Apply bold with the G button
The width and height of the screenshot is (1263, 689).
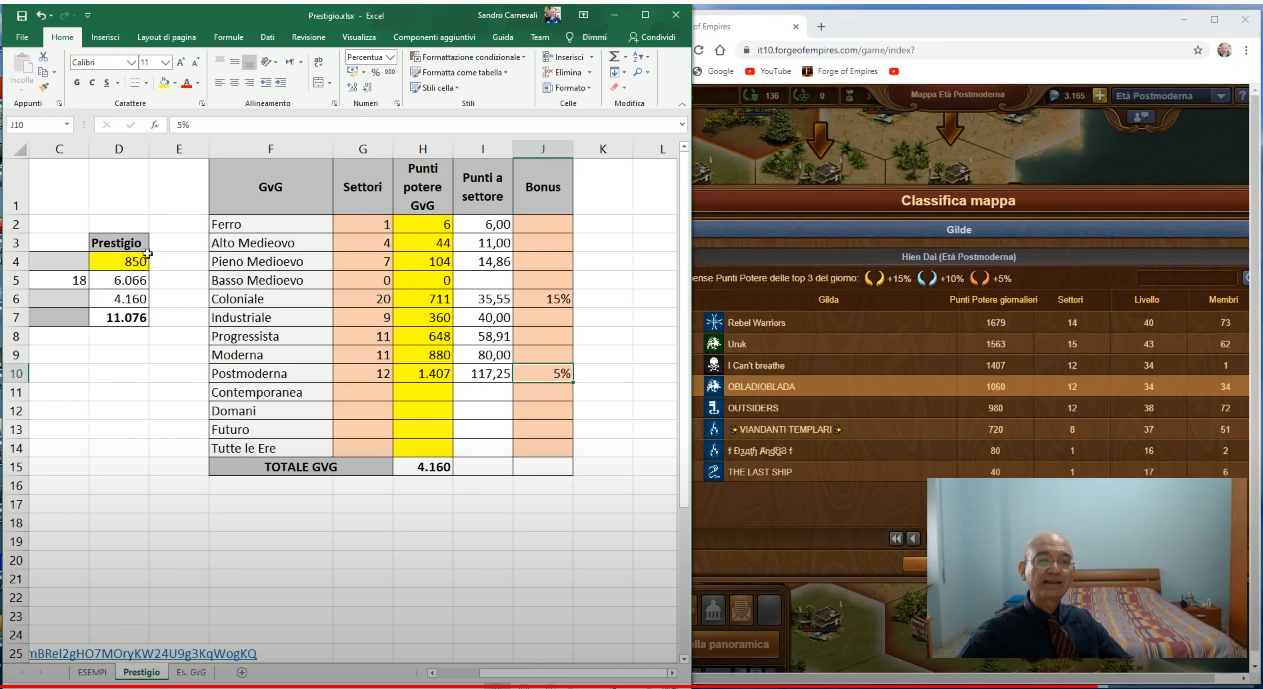click(77, 83)
